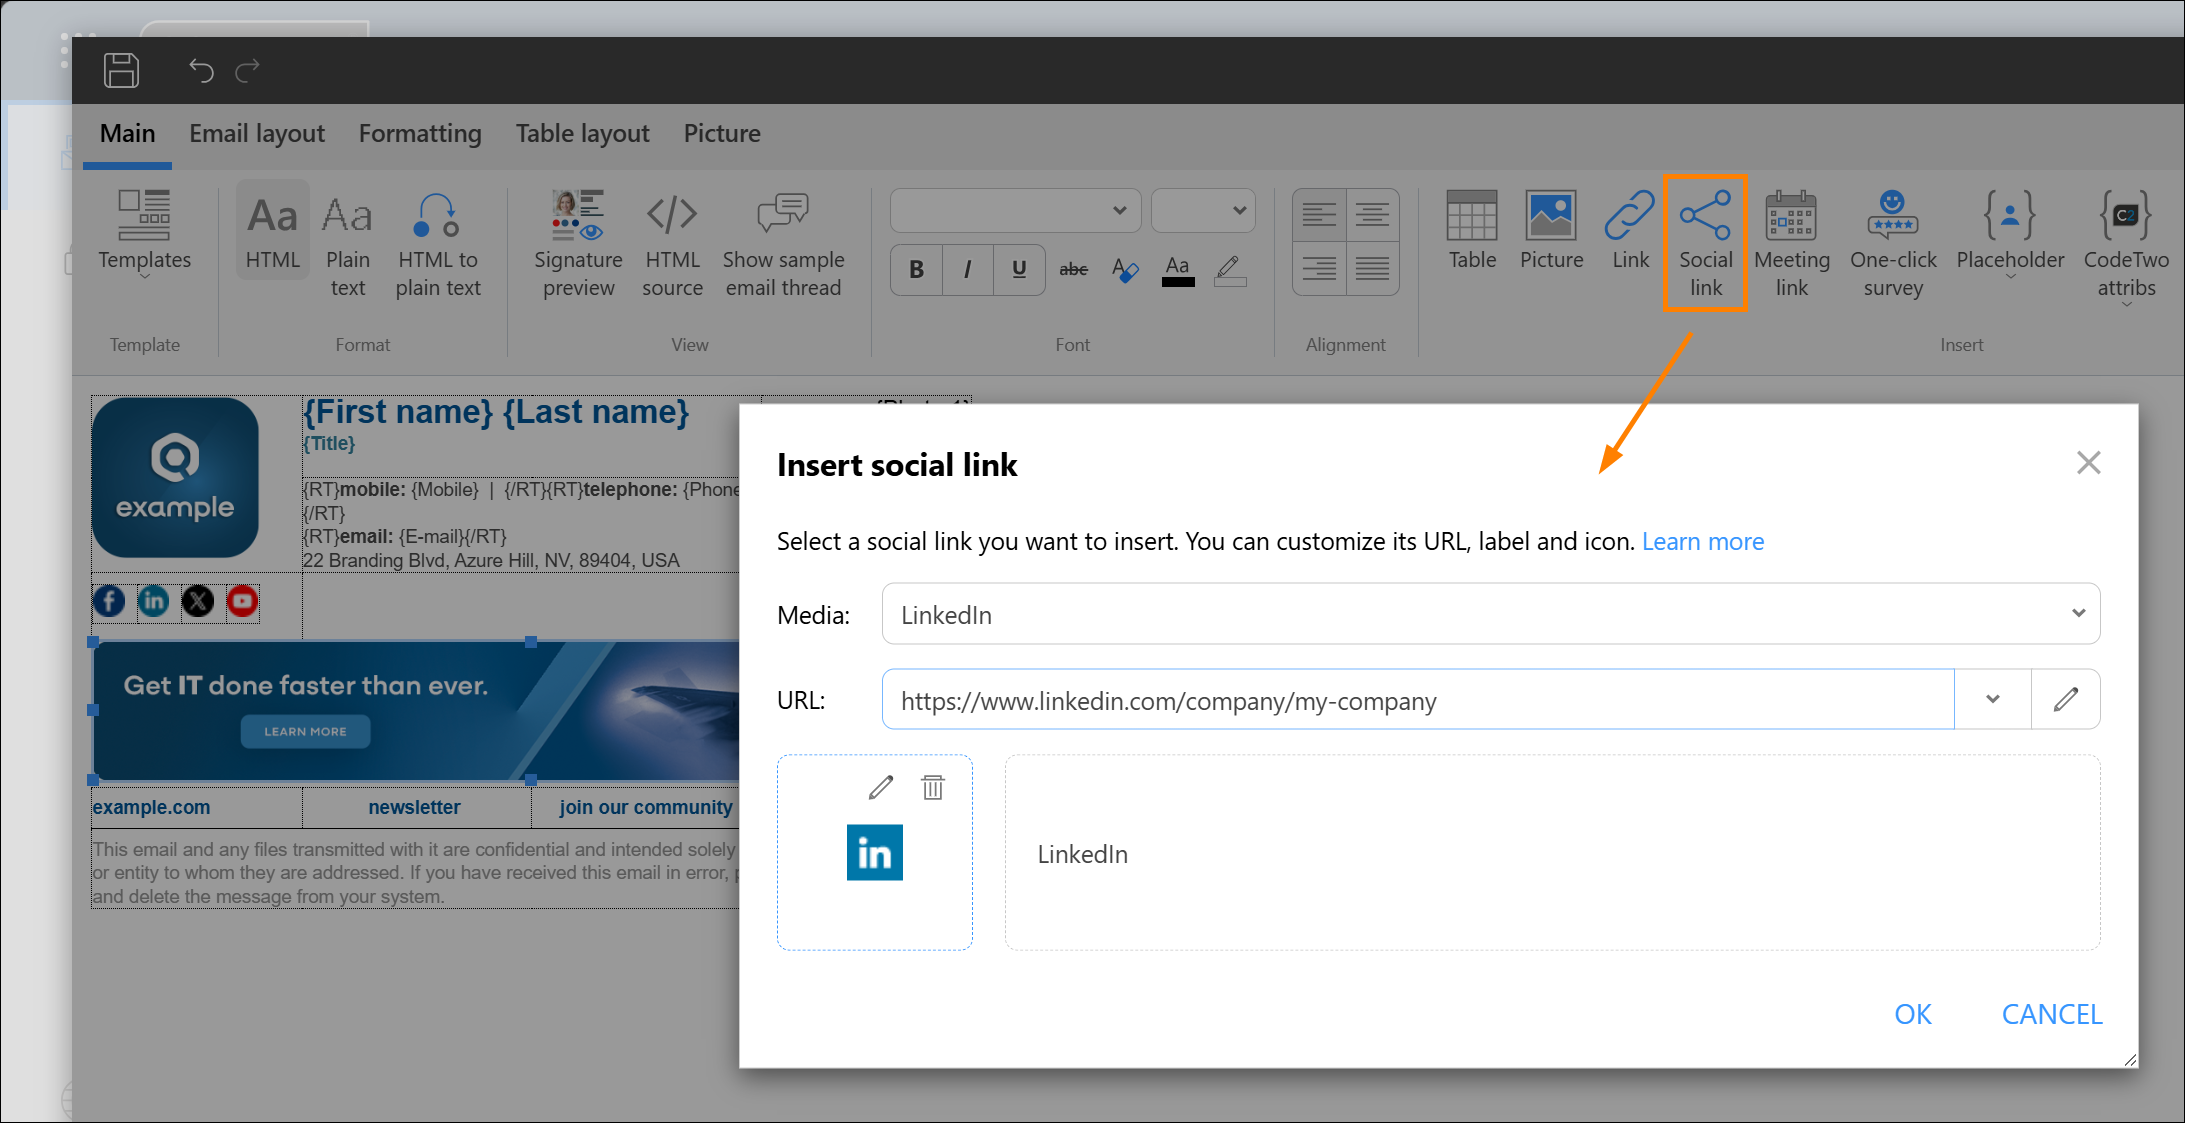Viewport: 2185px width, 1123px height.
Task: Select the Facebook icon in signature
Action: 109,602
